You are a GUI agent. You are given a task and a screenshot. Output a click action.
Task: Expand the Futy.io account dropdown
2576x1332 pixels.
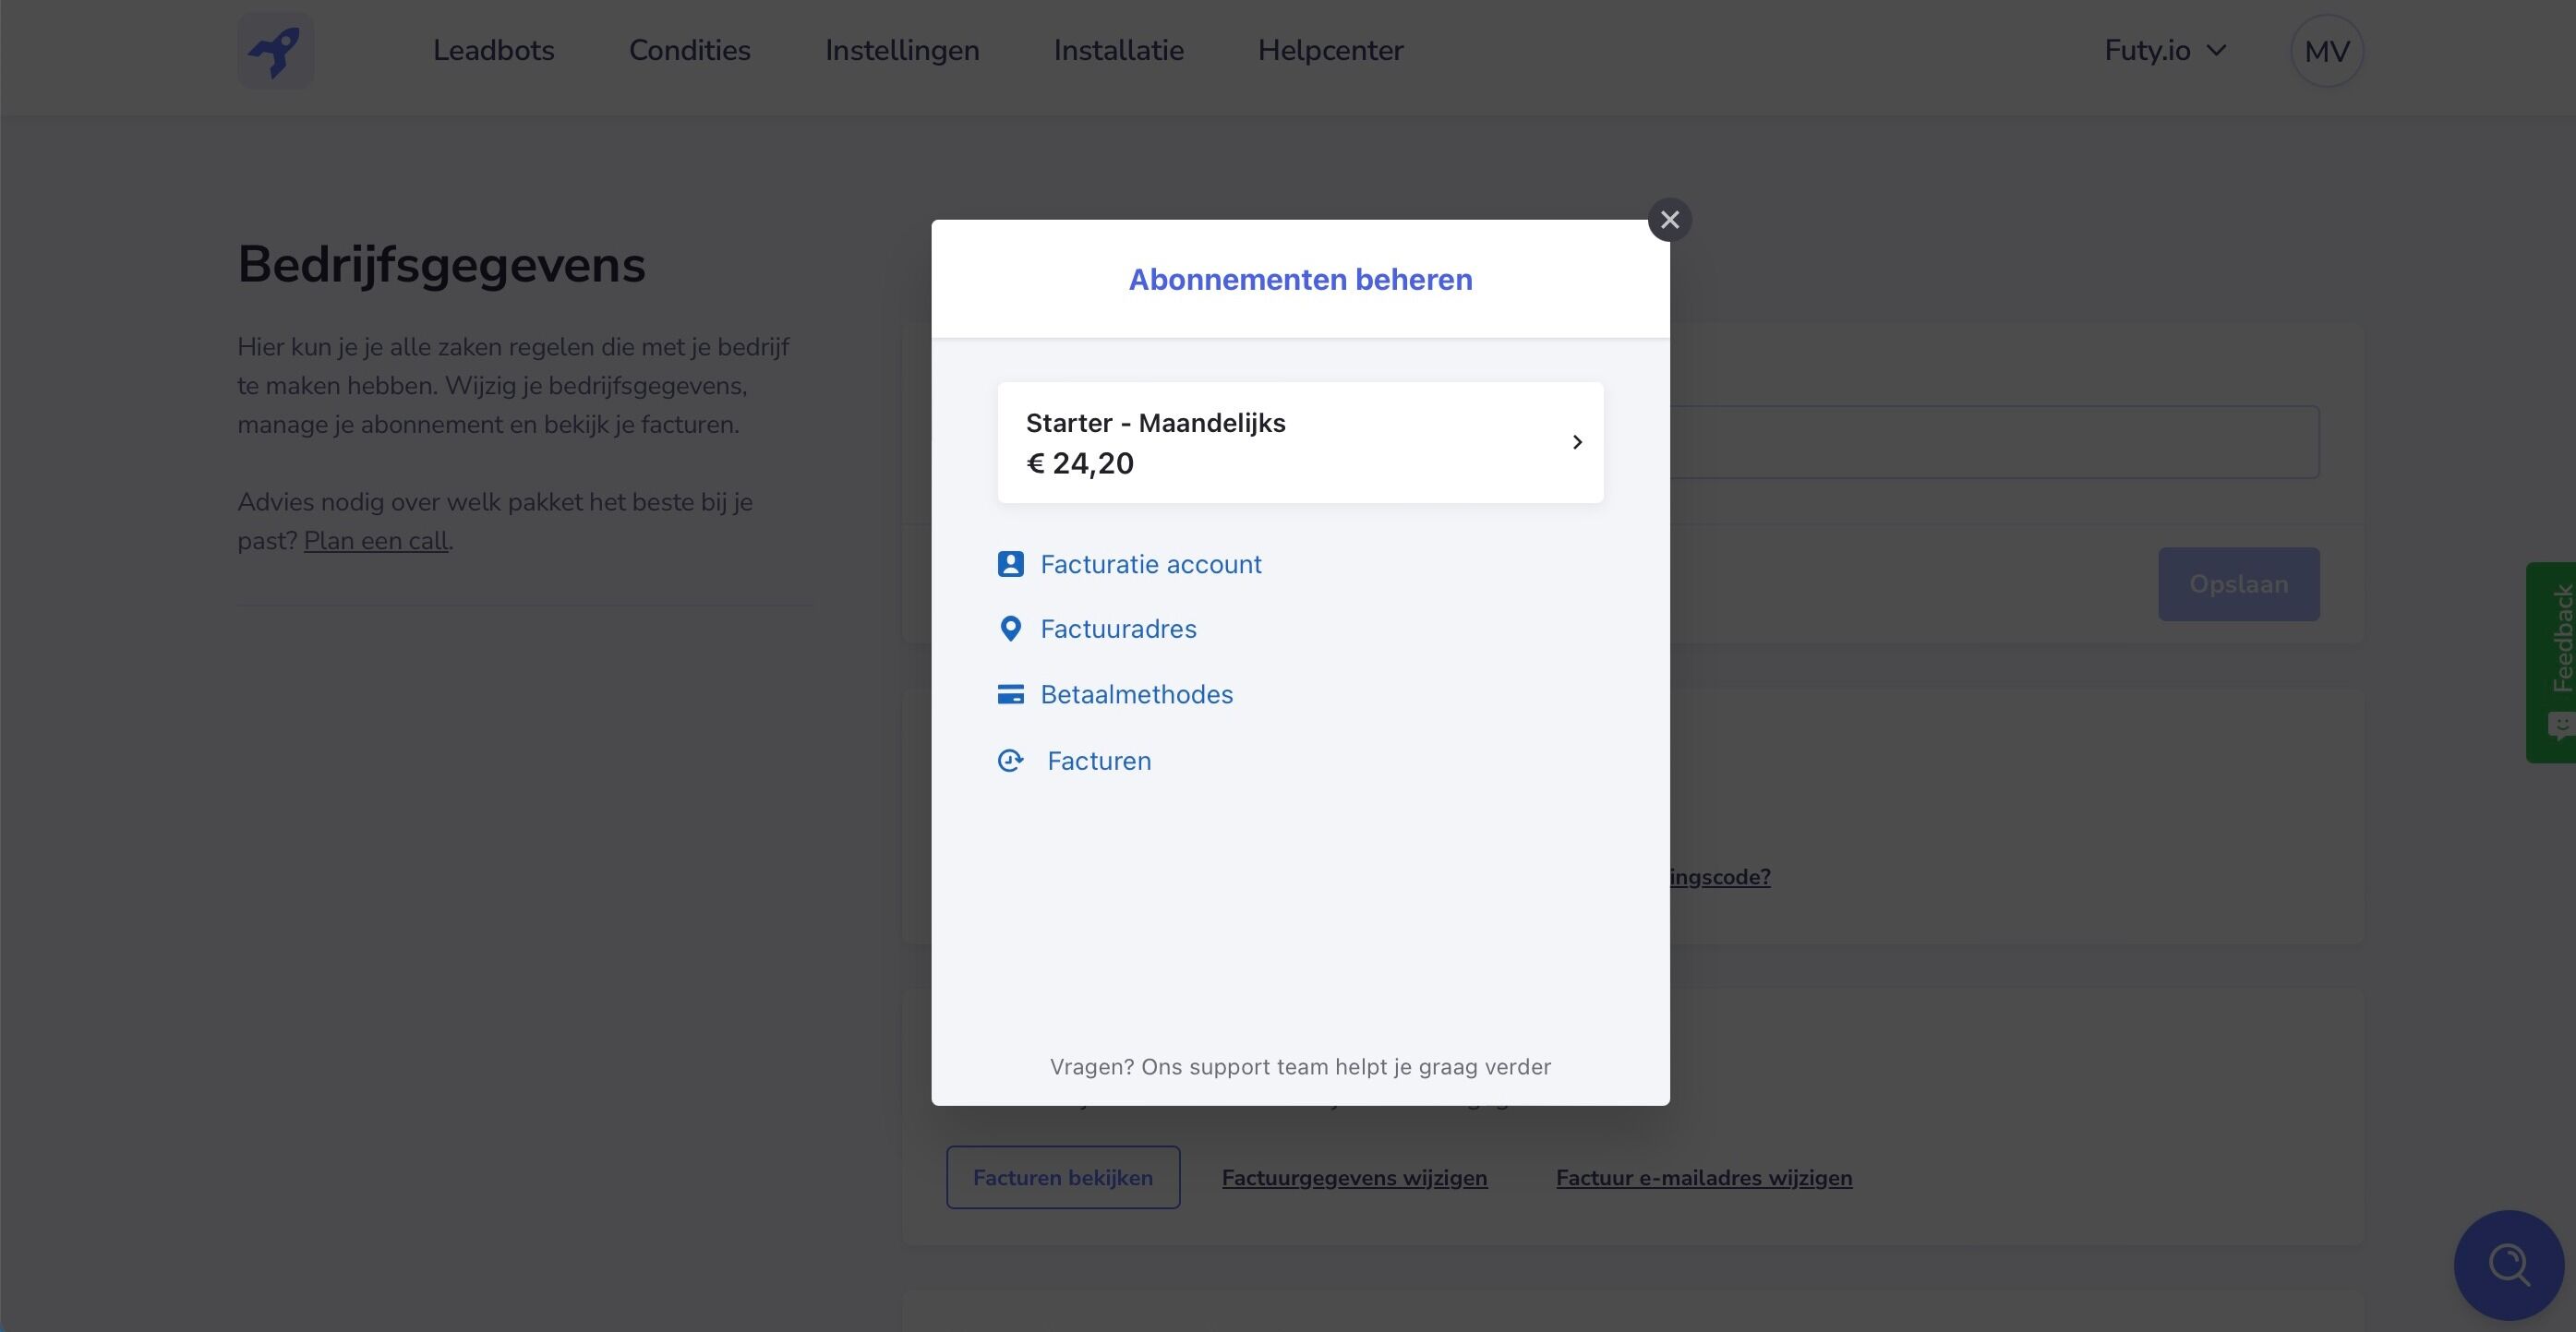tap(2165, 51)
